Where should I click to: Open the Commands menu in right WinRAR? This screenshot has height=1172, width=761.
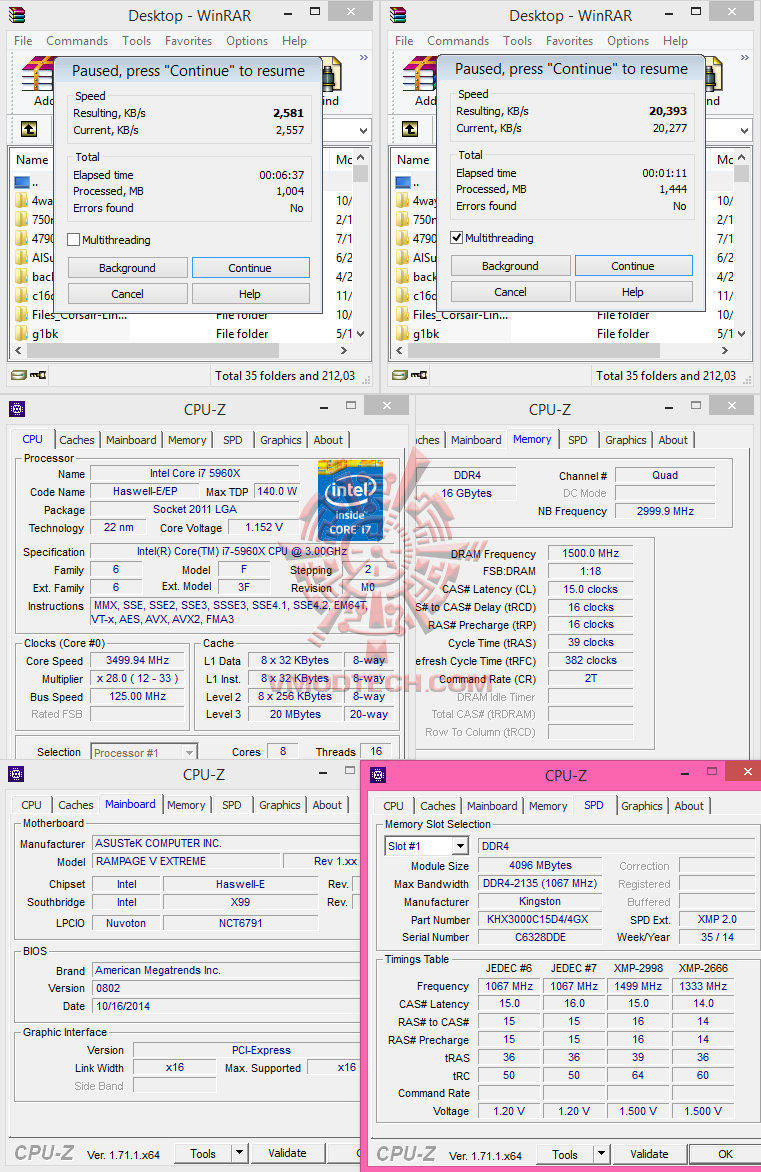458,40
